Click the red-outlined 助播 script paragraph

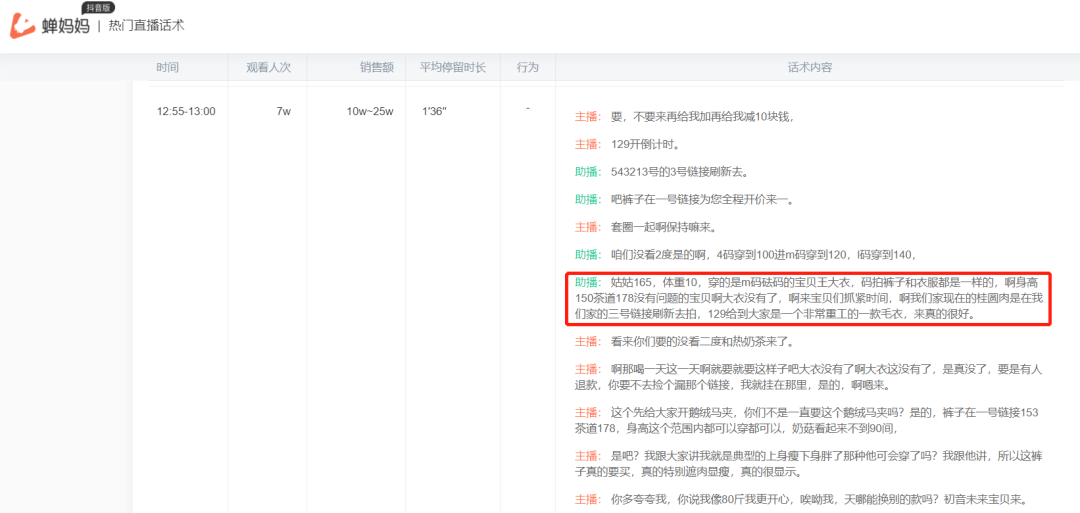point(808,298)
